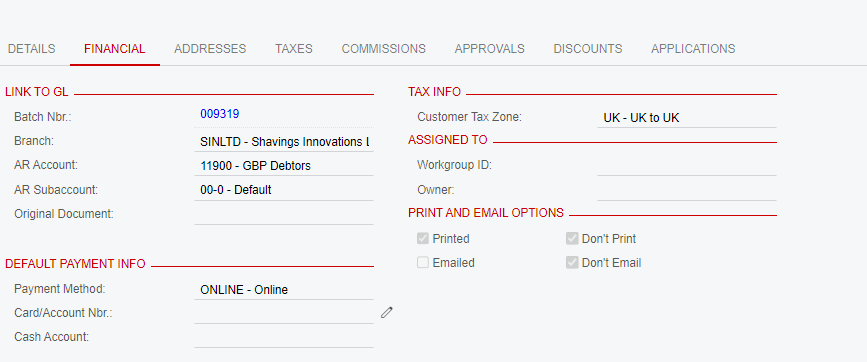The height and width of the screenshot is (362, 867).
Task: Click the Customer Tax Zone field UK - UK to UK
Action: tap(687, 118)
